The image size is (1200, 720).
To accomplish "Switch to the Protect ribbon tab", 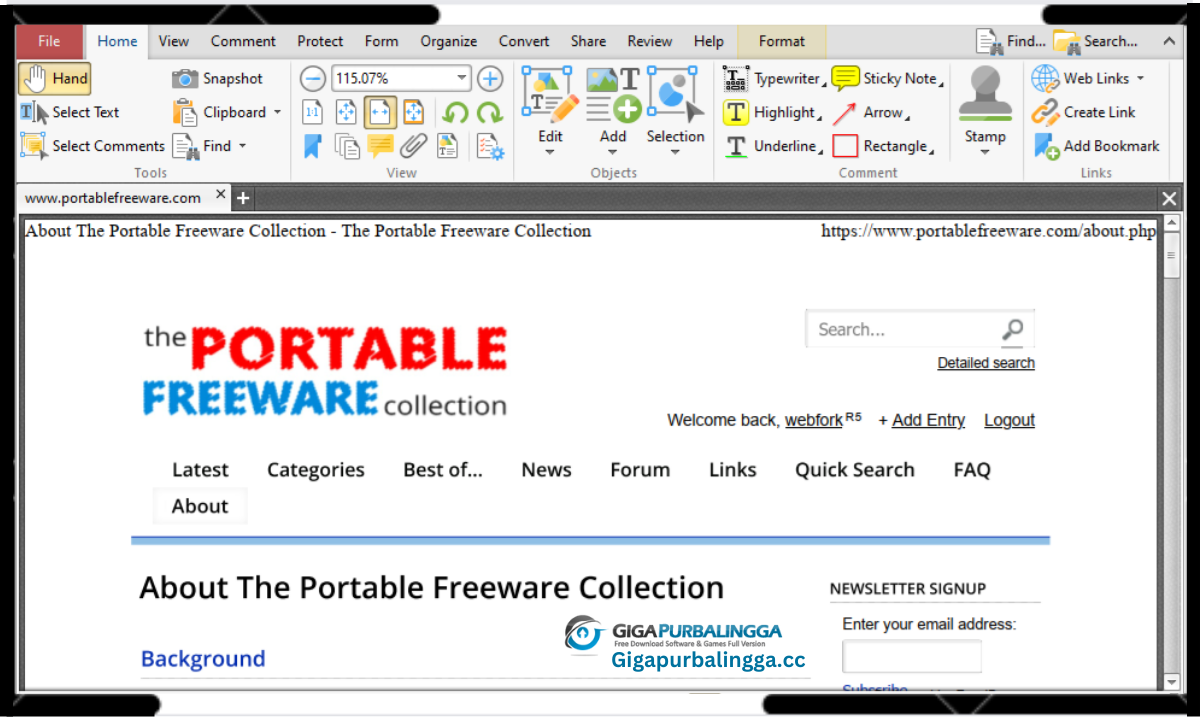I will (320, 41).
